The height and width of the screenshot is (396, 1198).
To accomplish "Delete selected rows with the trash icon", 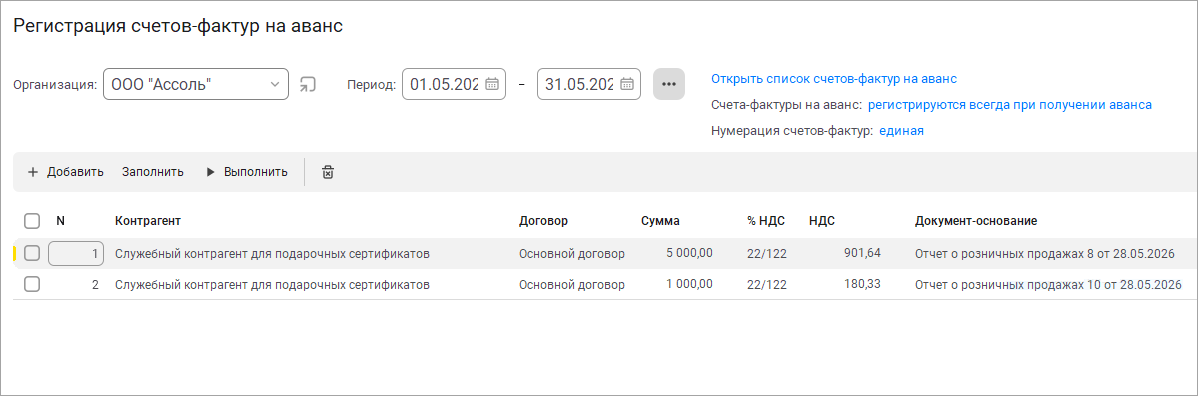I will [x=328, y=172].
